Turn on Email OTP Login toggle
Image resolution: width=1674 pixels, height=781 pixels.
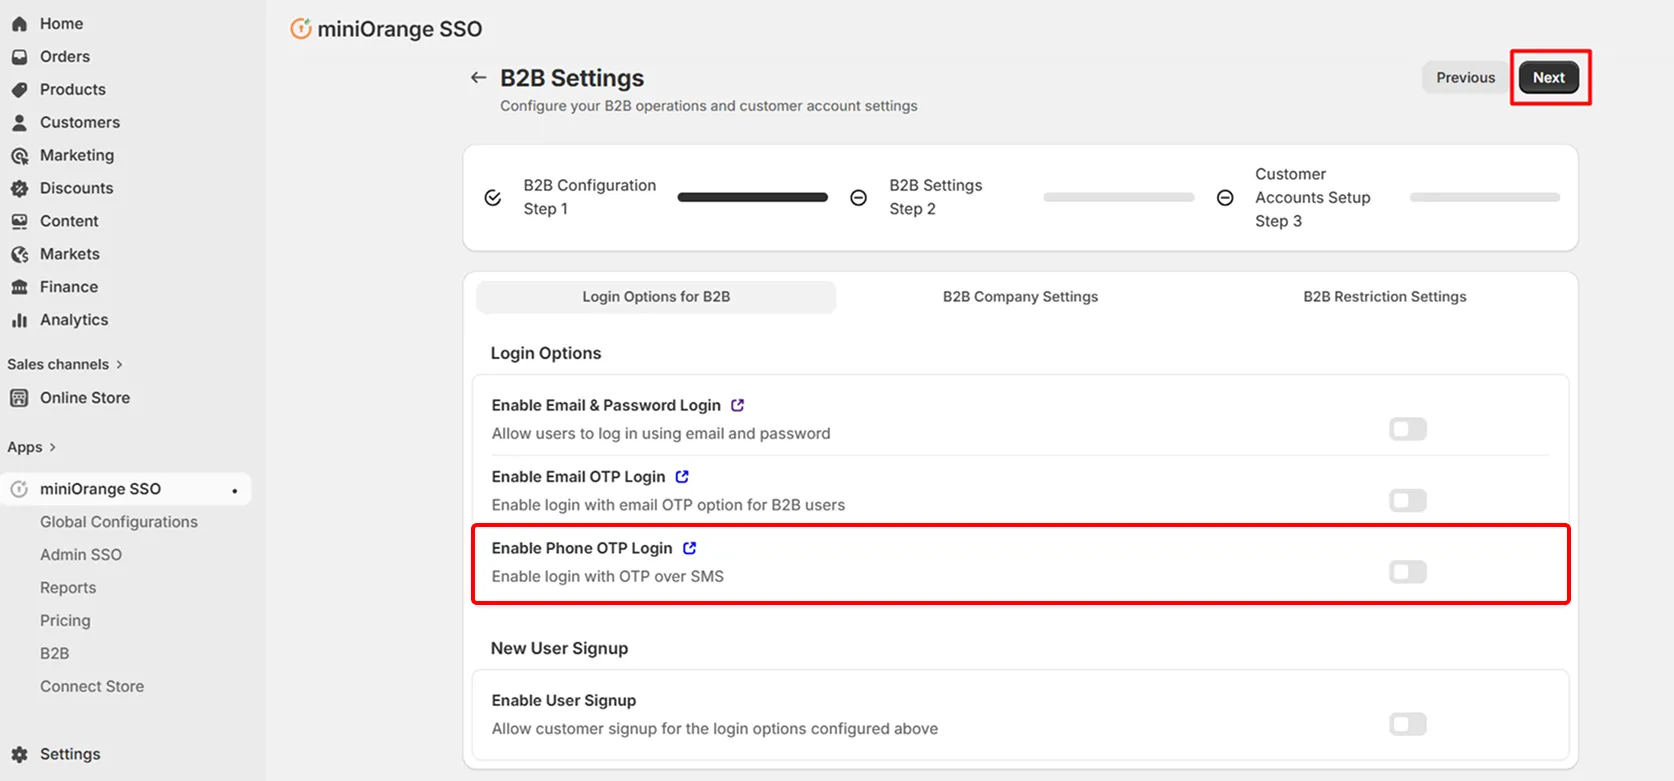click(1408, 500)
